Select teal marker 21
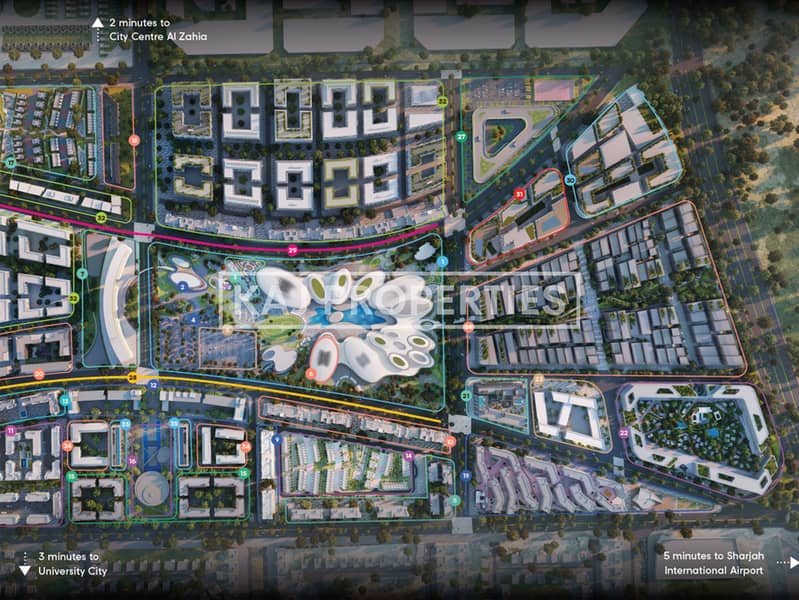799x600 pixels. (466, 396)
